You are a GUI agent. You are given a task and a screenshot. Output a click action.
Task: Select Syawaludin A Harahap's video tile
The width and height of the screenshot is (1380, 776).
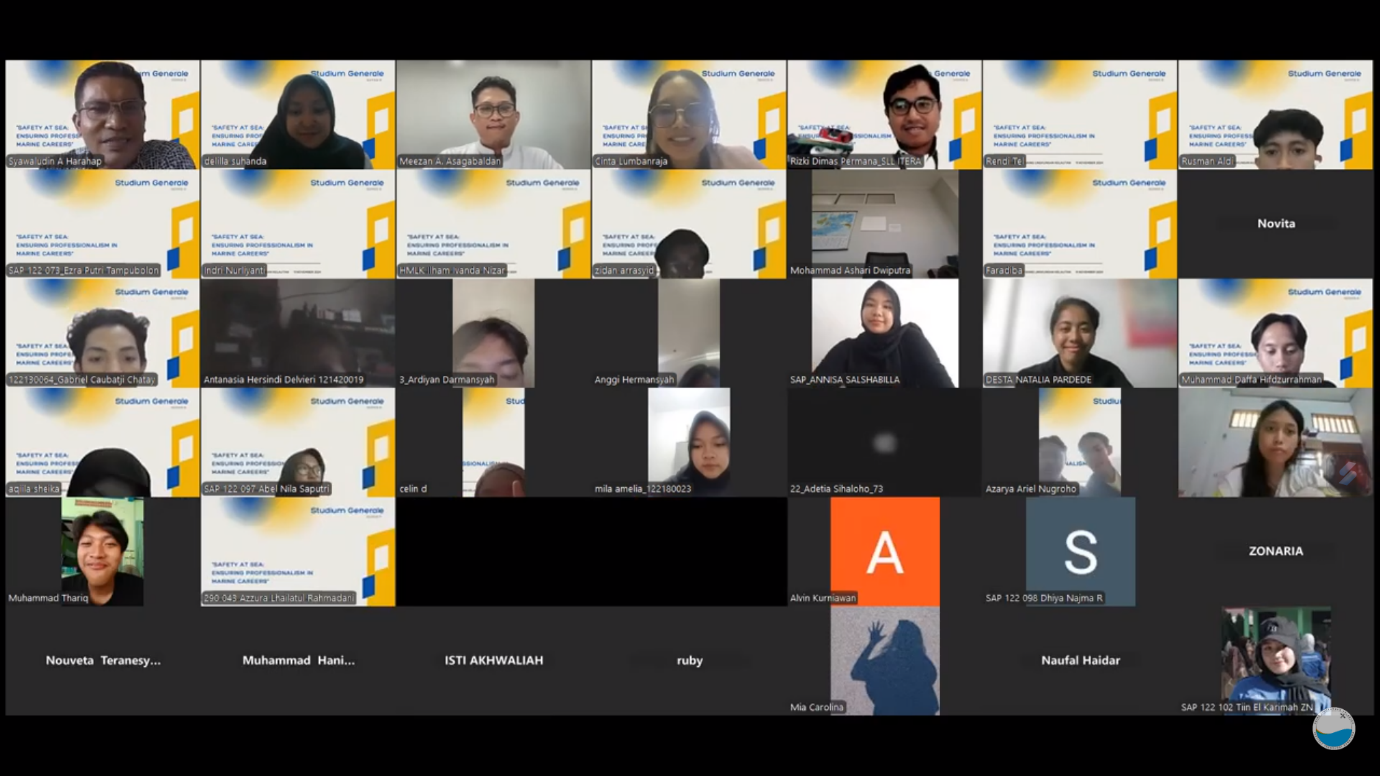[102, 114]
